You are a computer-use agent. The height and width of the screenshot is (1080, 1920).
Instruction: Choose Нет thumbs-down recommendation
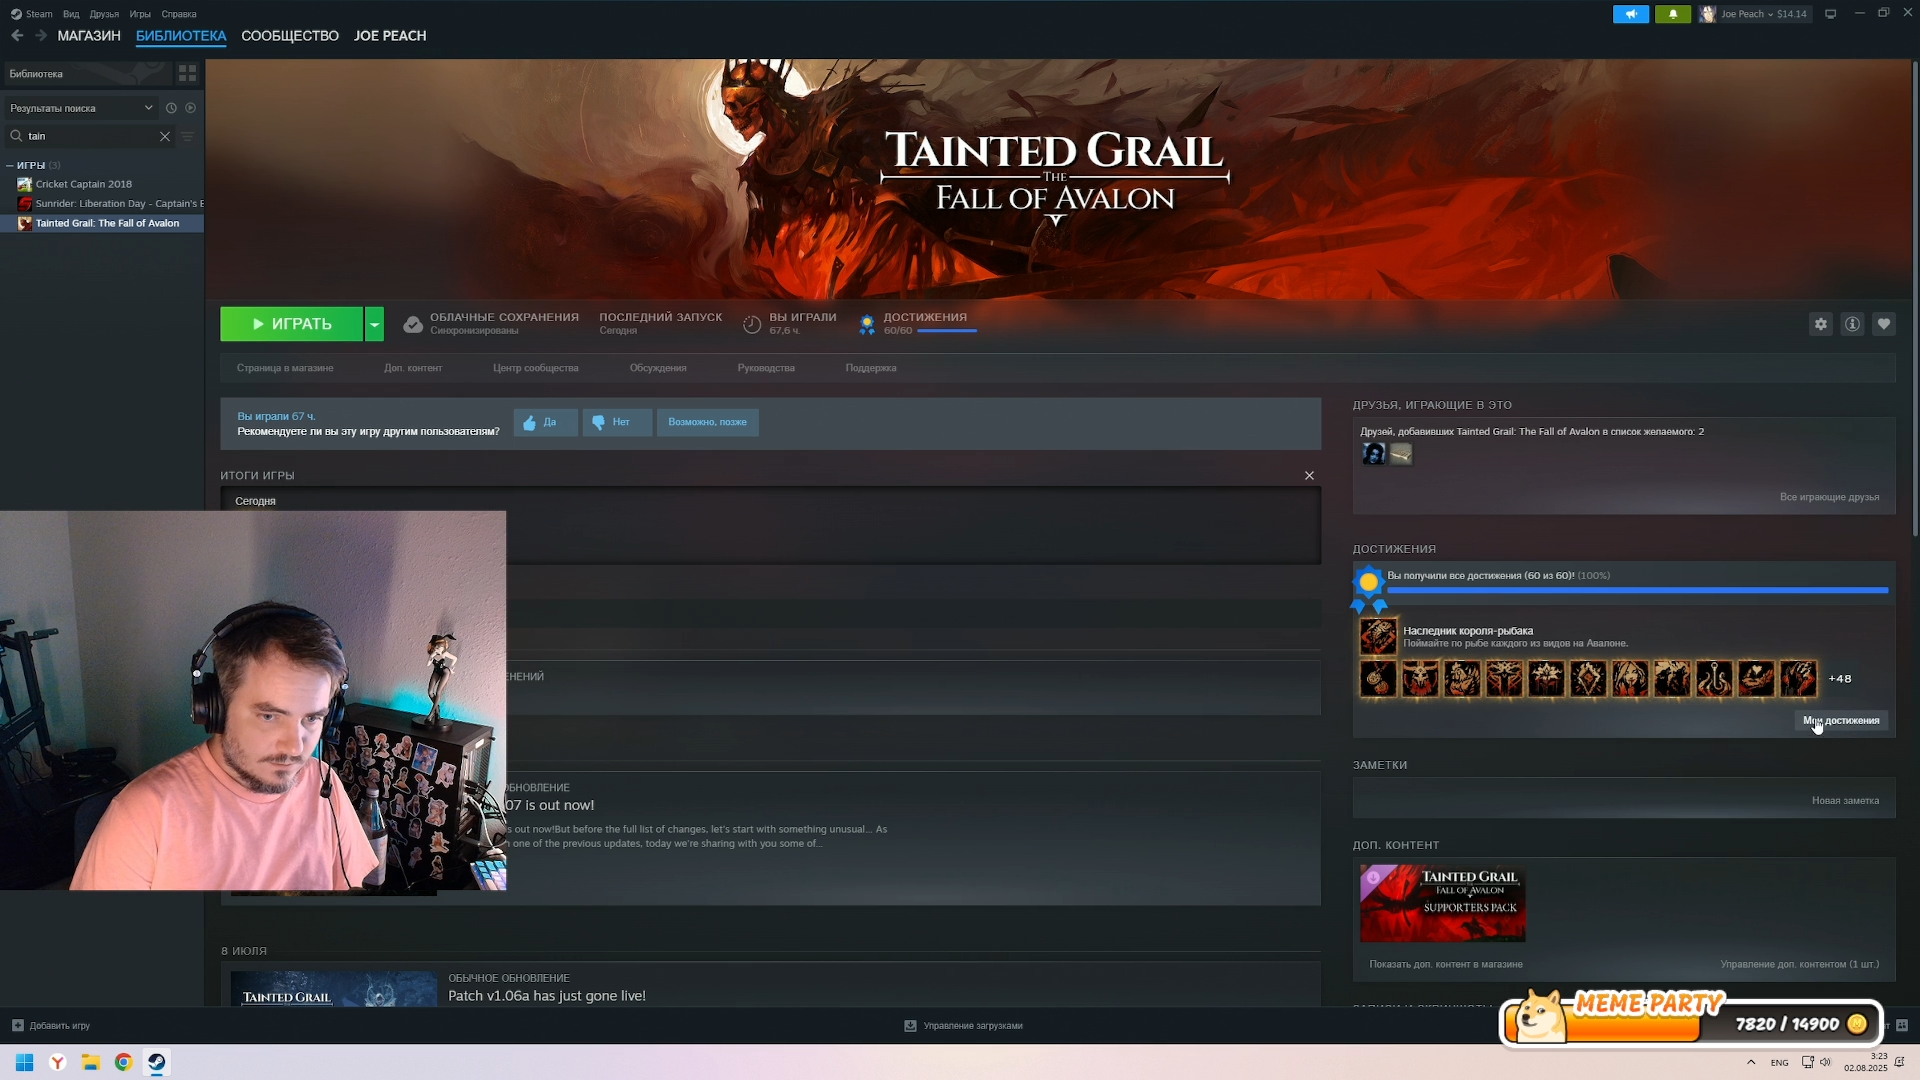[x=617, y=422]
